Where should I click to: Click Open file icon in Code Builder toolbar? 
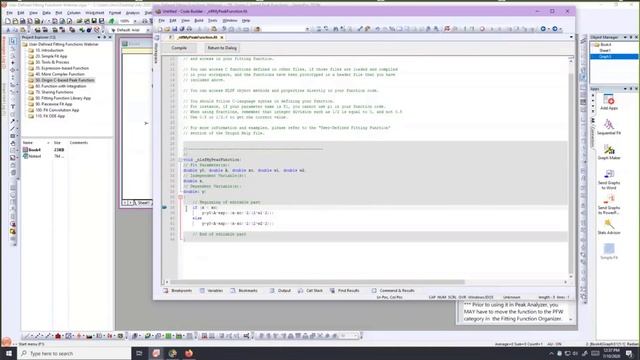167,29
